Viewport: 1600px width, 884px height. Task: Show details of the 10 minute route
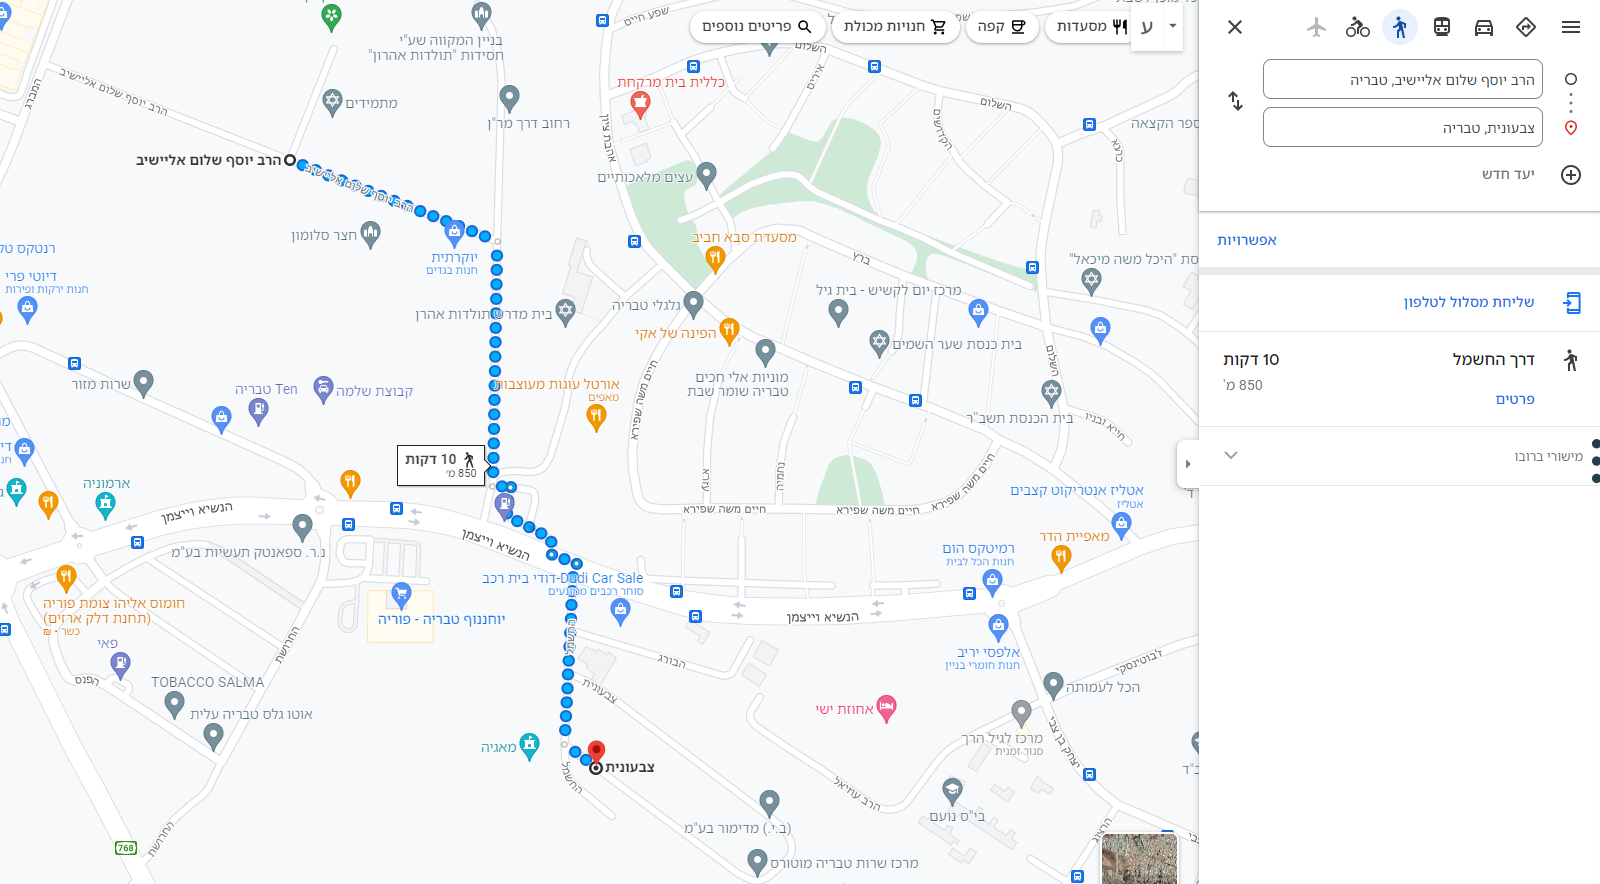(x=1515, y=399)
